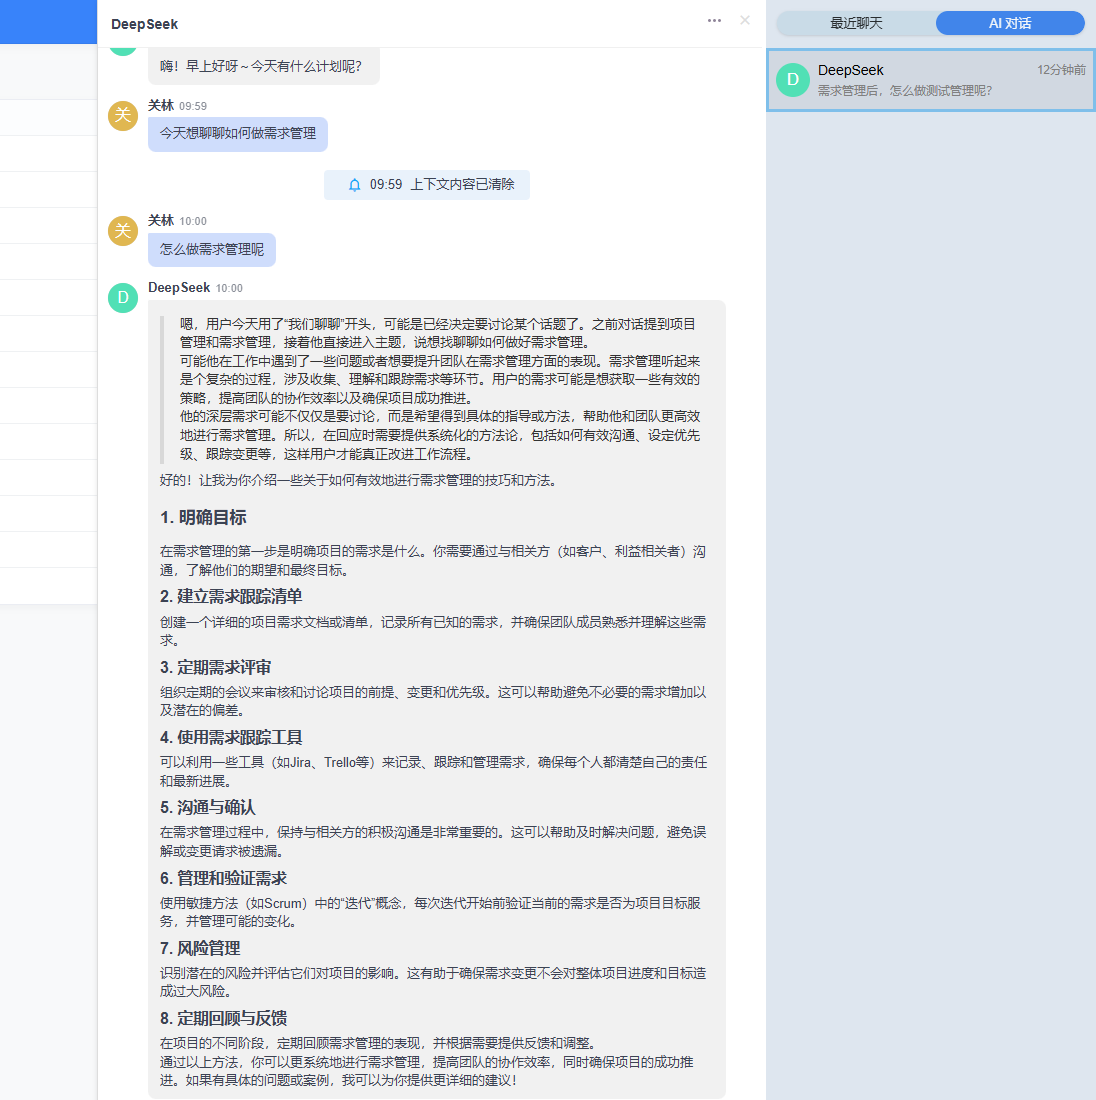
Task: Click the heading 8. 定期回顾与反馈
Action: pyautogui.click(x=223, y=1019)
